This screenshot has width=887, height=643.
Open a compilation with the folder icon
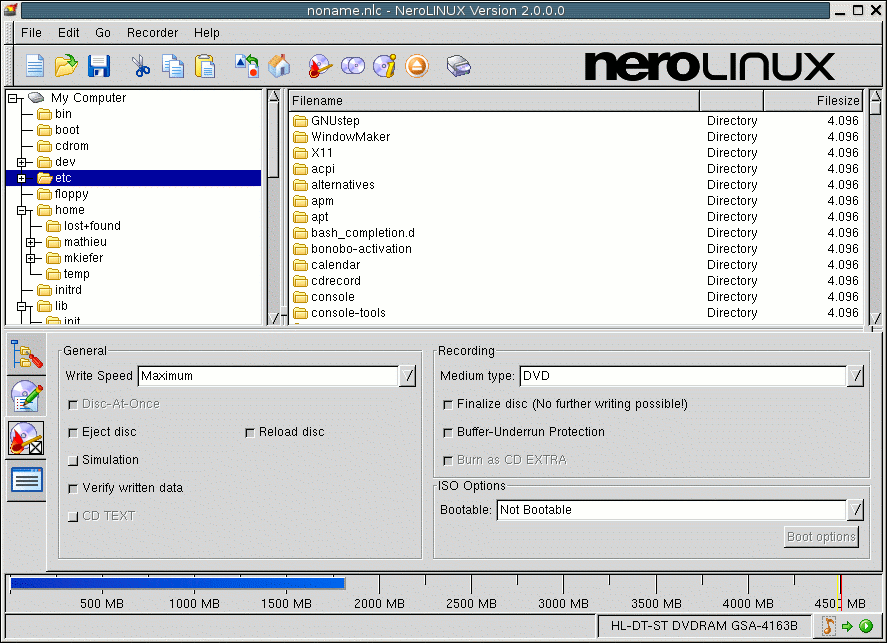(66, 66)
